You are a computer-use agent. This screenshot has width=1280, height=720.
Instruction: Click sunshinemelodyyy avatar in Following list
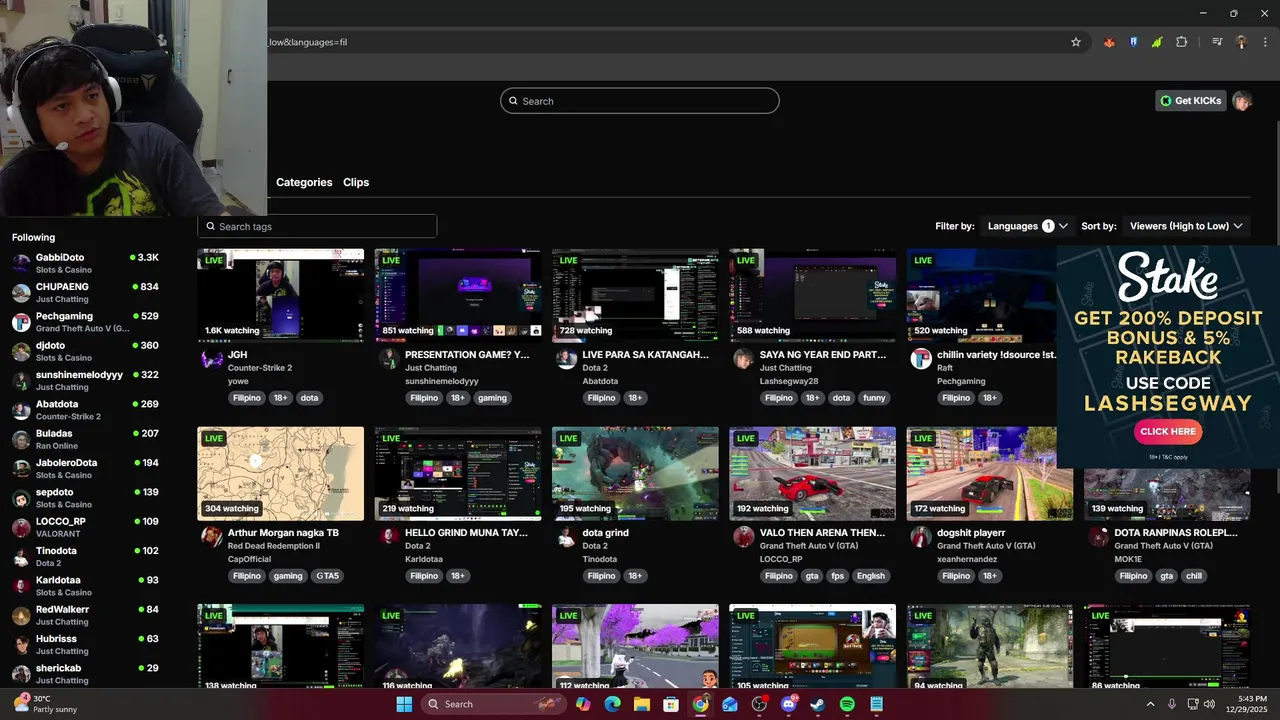[21, 381]
